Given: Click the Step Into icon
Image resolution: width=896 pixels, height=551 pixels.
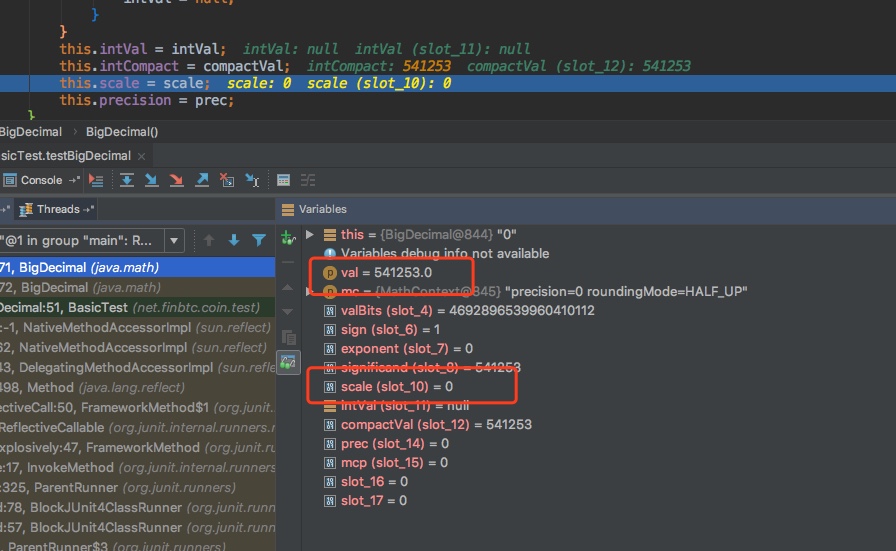Looking at the screenshot, I should (x=151, y=181).
